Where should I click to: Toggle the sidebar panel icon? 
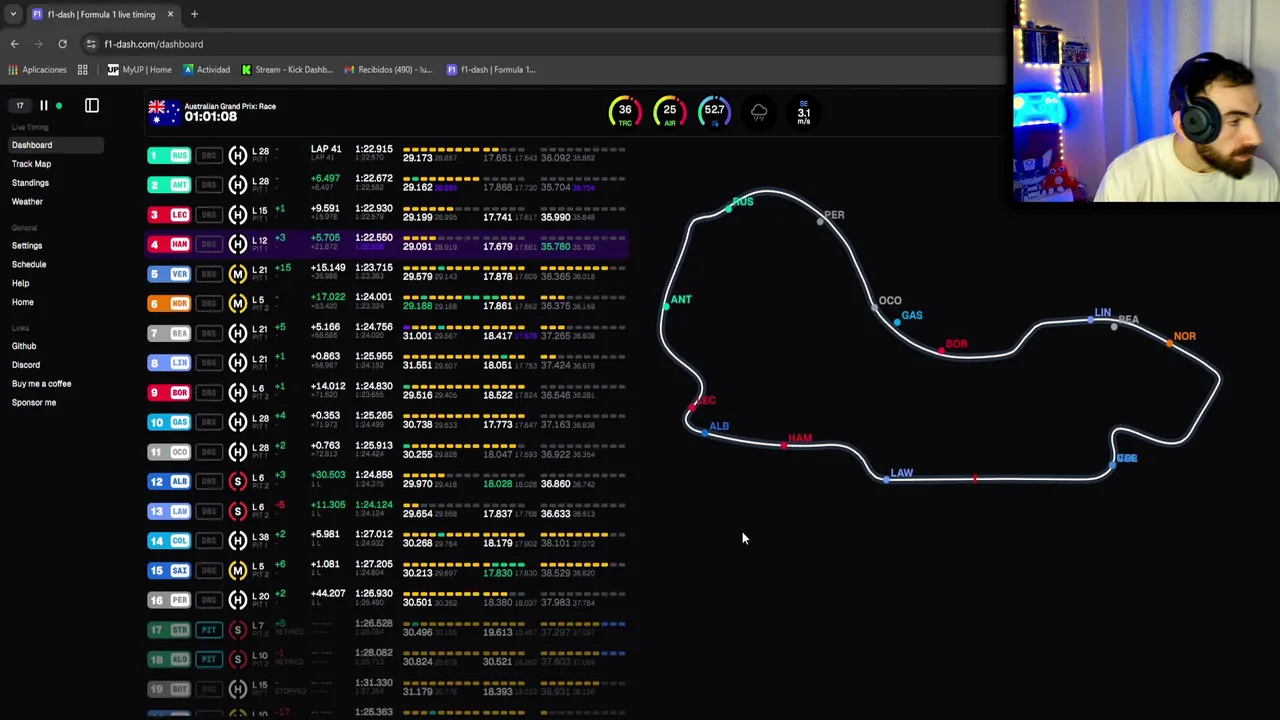[x=92, y=105]
